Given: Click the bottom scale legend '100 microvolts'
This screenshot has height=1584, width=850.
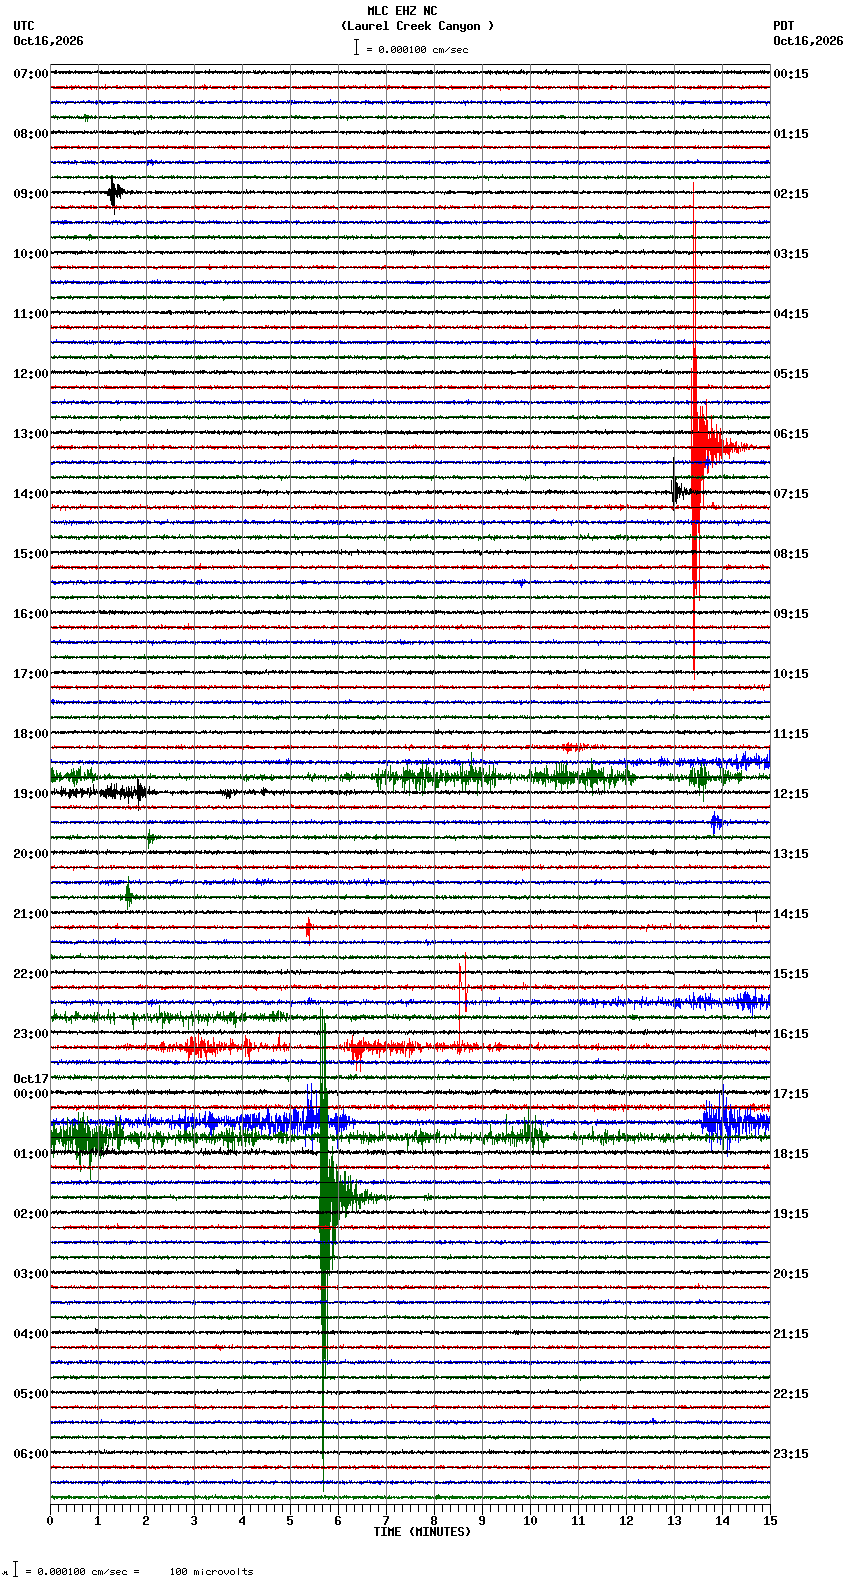Looking at the screenshot, I should click(x=211, y=1571).
